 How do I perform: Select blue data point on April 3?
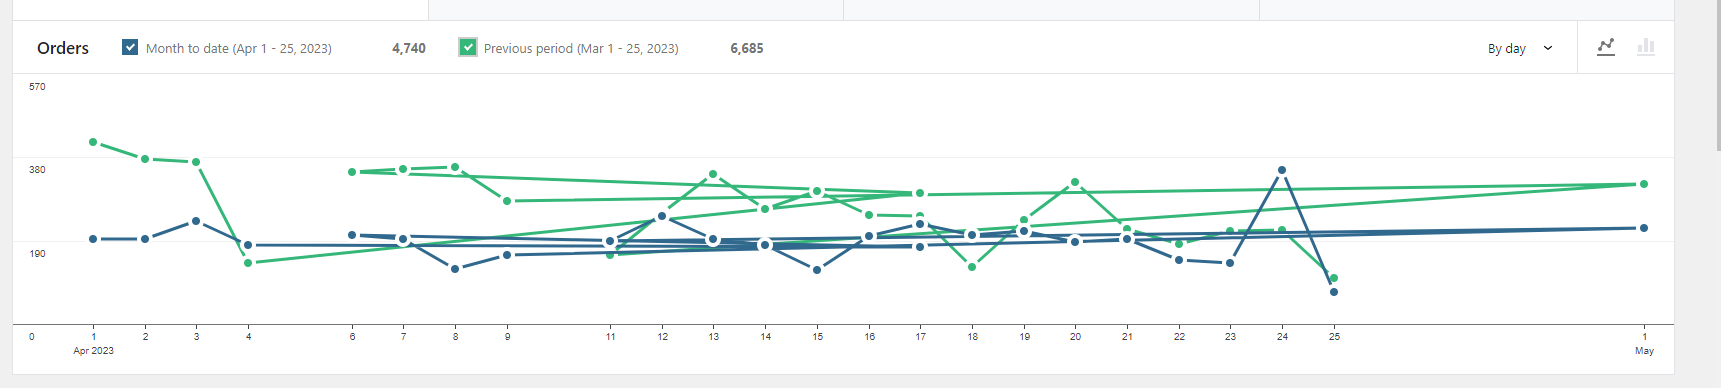tap(196, 221)
